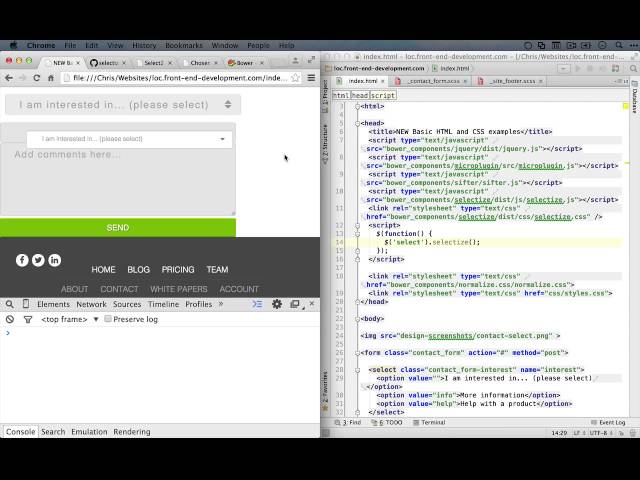Open the LinkedIn footer icon
Image resolution: width=640 pixels, height=480 pixels.
pyautogui.click(x=55, y=260)
